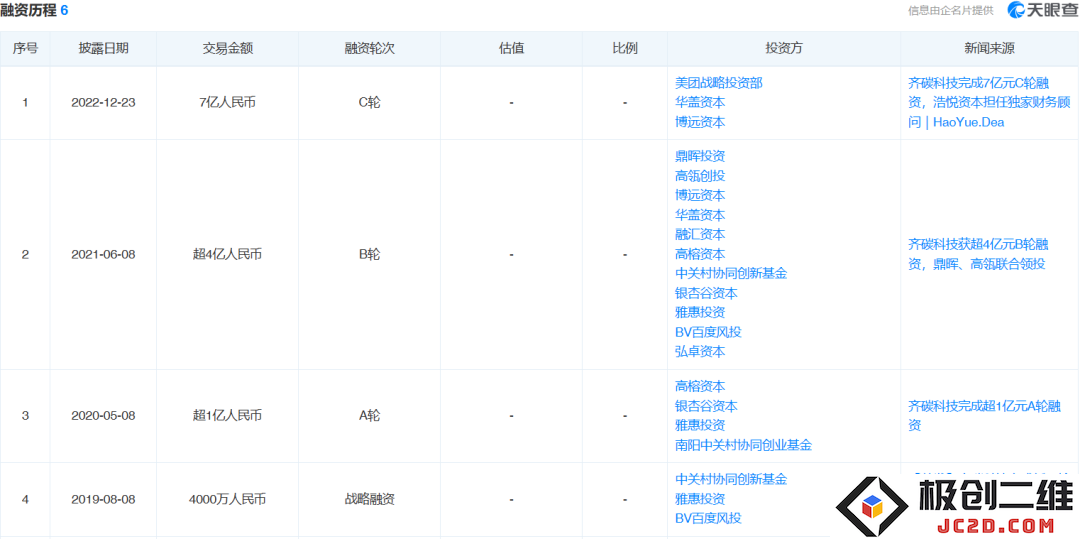The height and width of the screenshot is (539, 1080).
Task: Open news link 齐碳科技完成超1亿元A轮融资
Action: pos(984,416)
